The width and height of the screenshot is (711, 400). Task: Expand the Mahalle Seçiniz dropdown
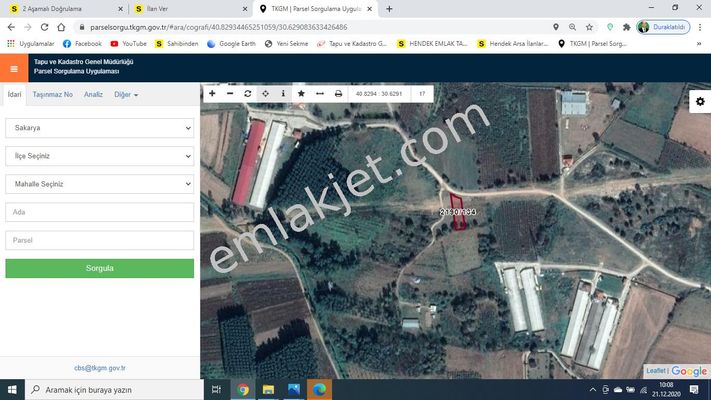99,184
